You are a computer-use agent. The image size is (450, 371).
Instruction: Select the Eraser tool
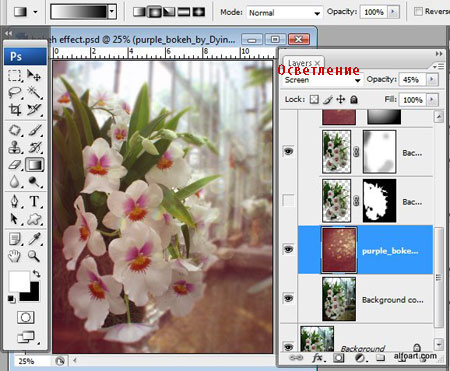[15, 165]
